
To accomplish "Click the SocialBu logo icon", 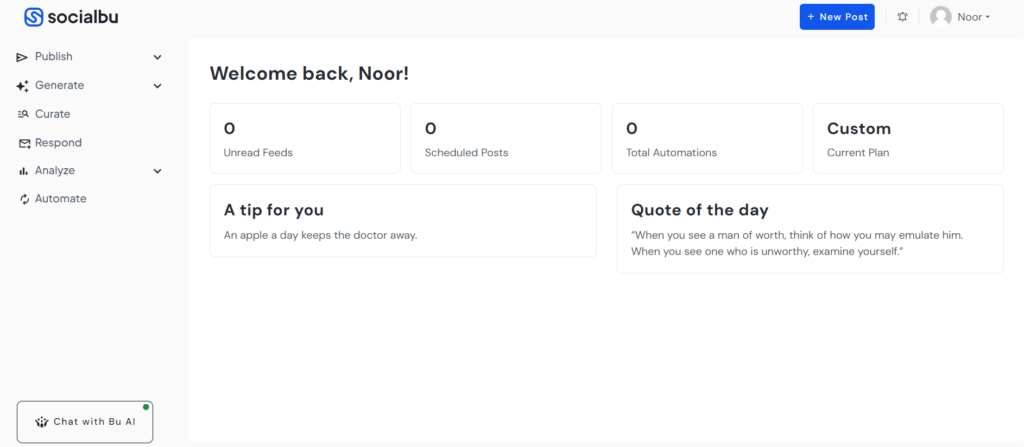I will pyautogui.click(x=33, y=17).
